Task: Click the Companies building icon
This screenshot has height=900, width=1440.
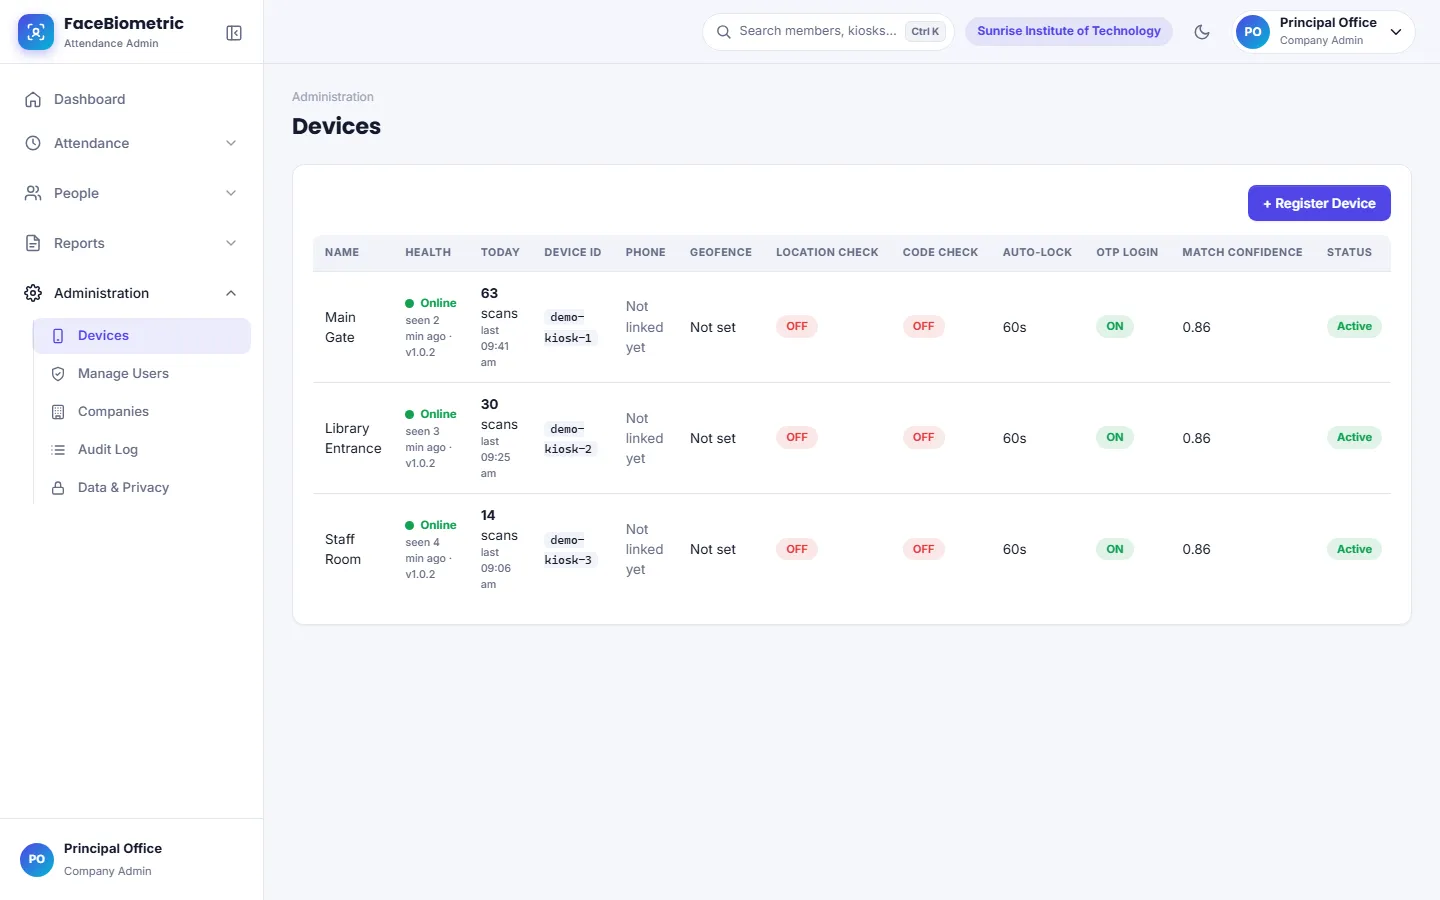Action: (58, 412)
